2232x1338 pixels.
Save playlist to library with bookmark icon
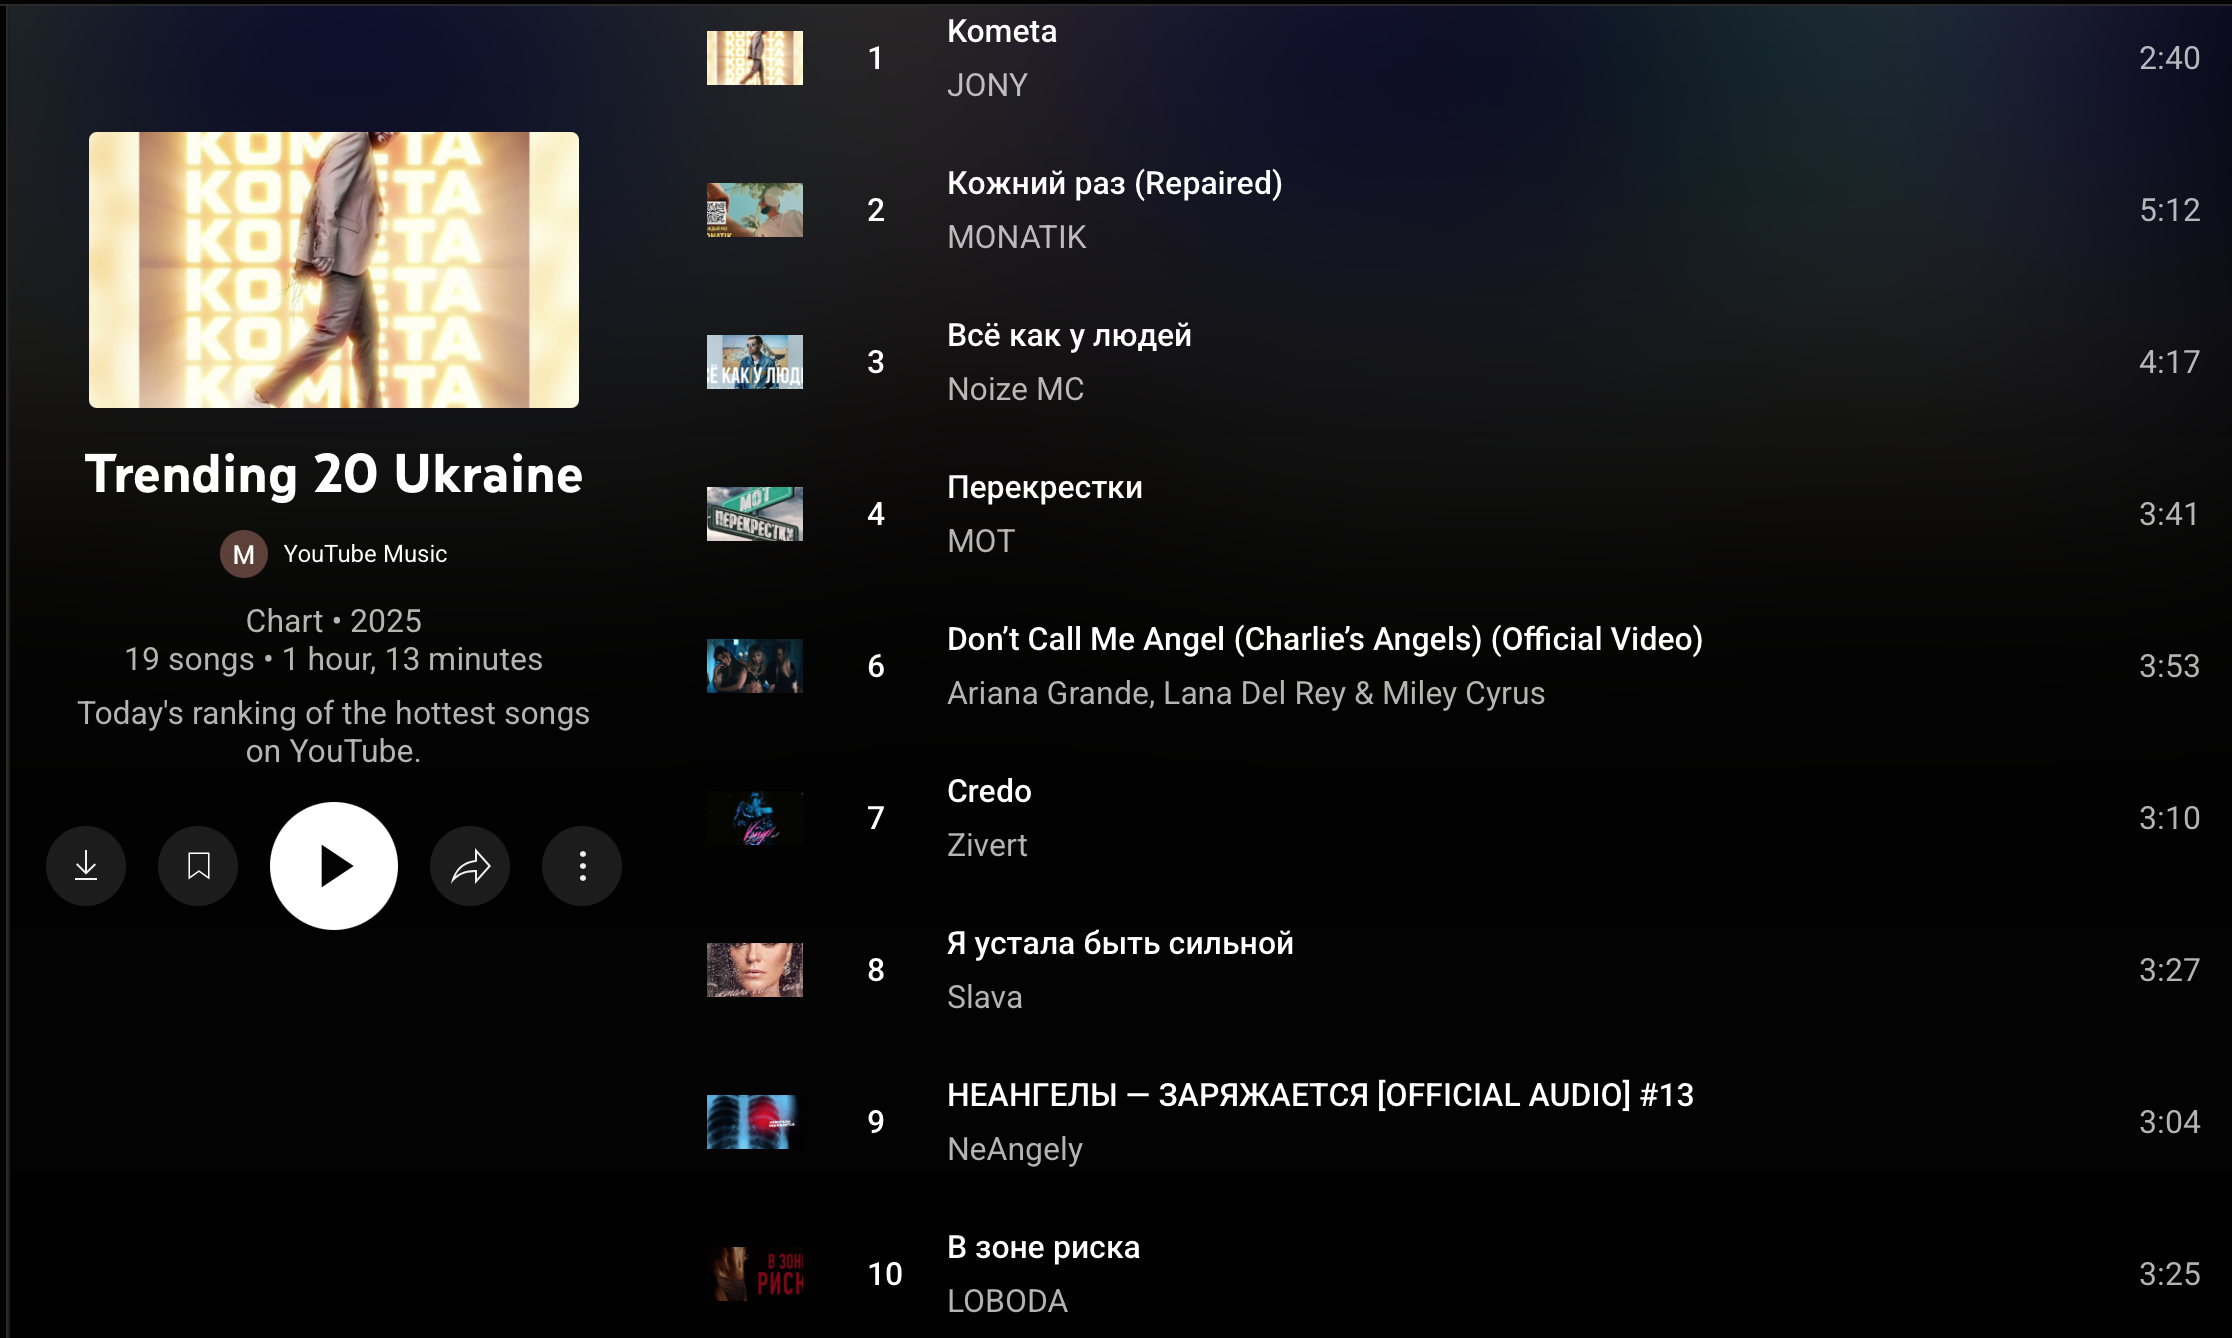198,866
